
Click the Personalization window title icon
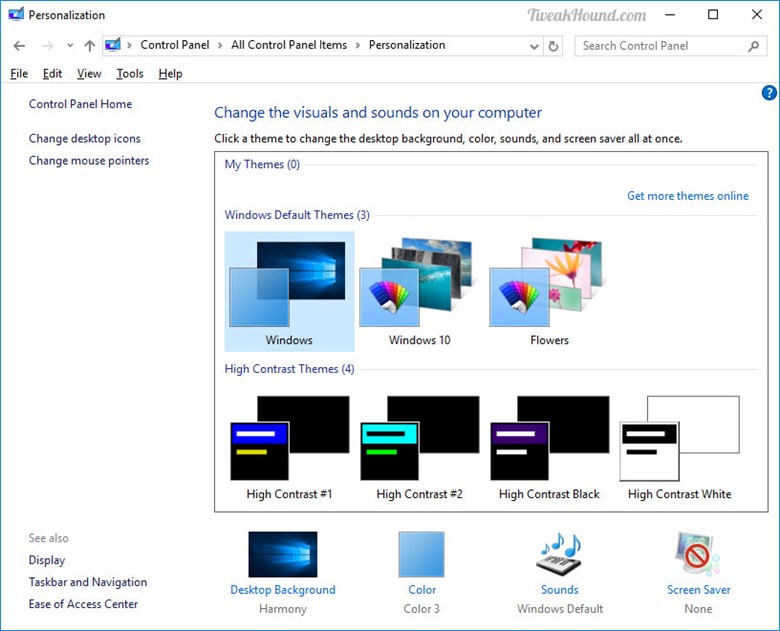pyautogui.click(x=16, y=14)
